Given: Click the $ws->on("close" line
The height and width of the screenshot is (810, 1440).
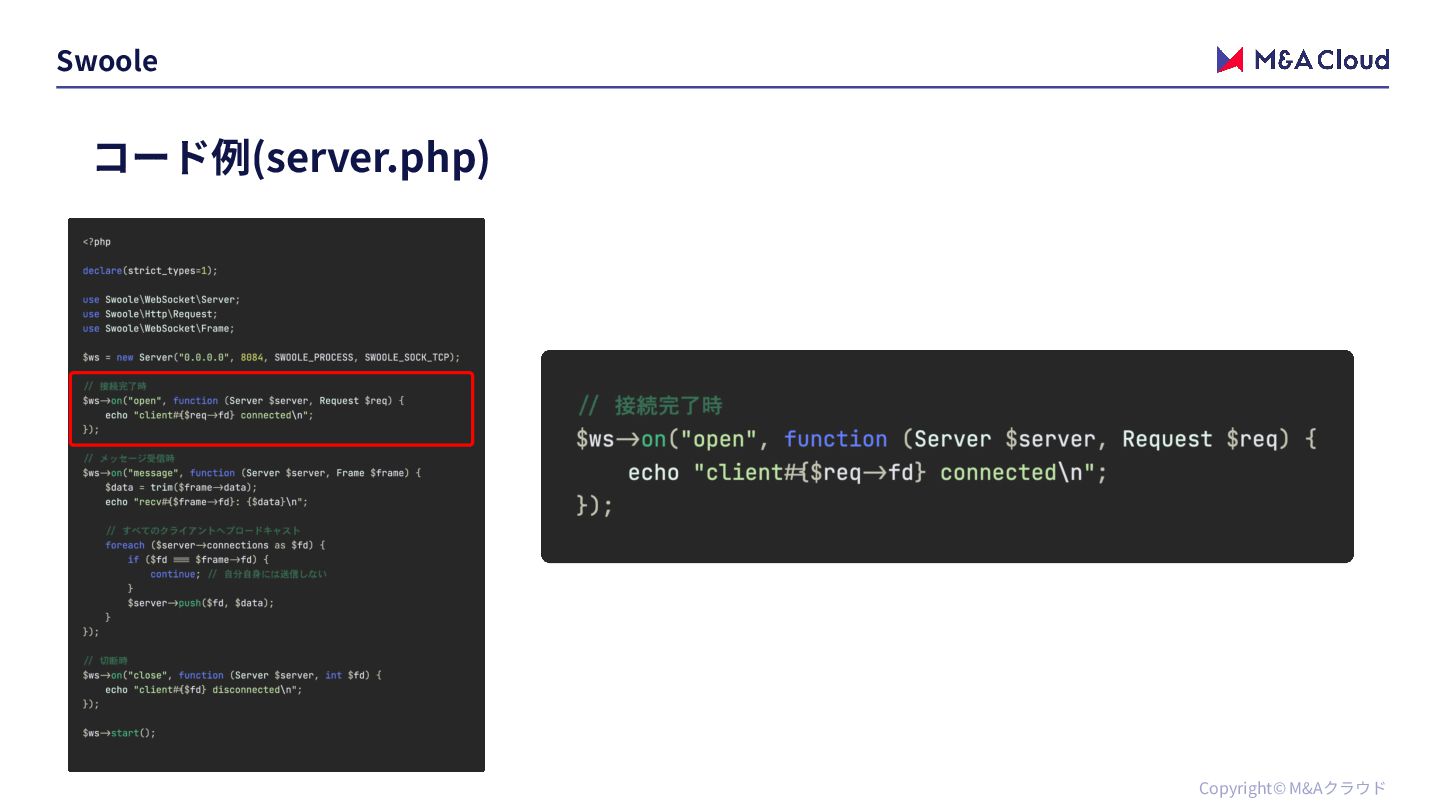Looking at the screenshot, I should pos(232,675).
